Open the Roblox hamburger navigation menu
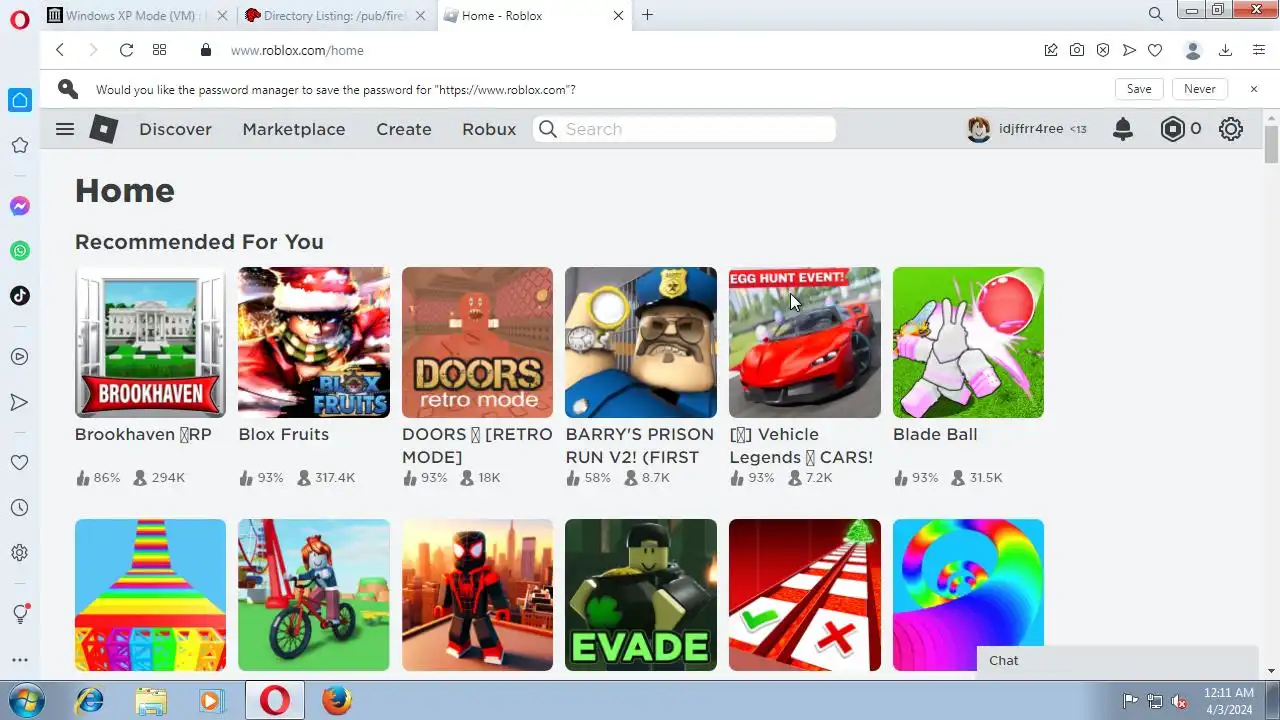The height and width of the screenshot is (720, 1280). point(65,129)
